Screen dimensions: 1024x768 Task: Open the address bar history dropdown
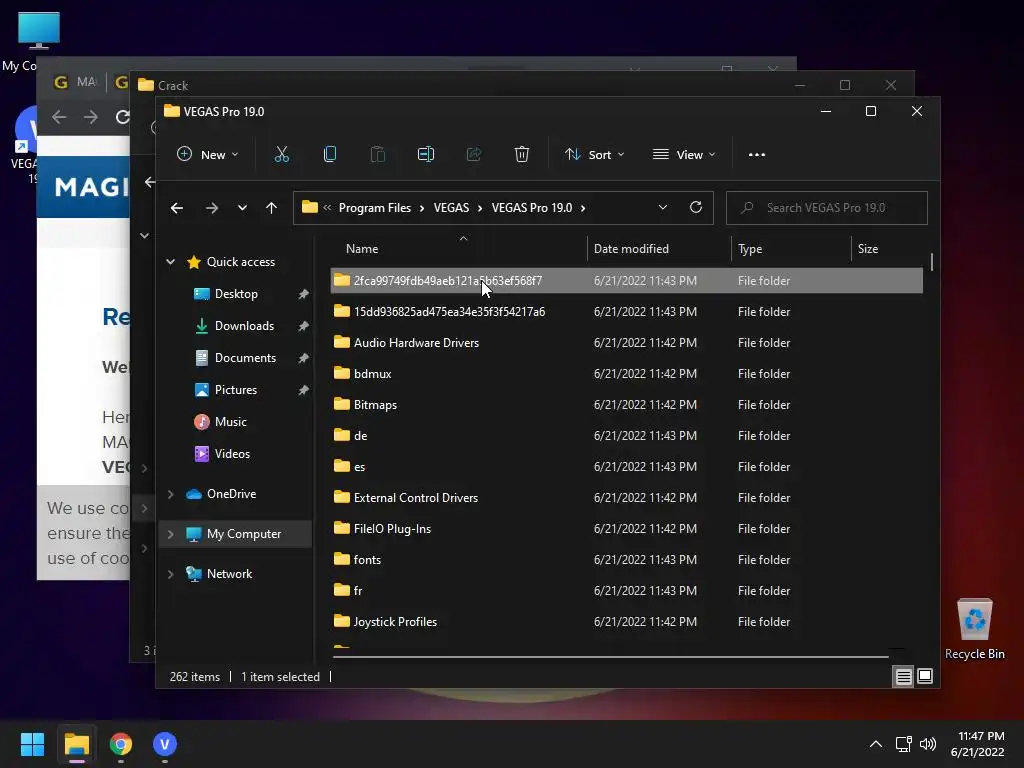pos(663,208)
